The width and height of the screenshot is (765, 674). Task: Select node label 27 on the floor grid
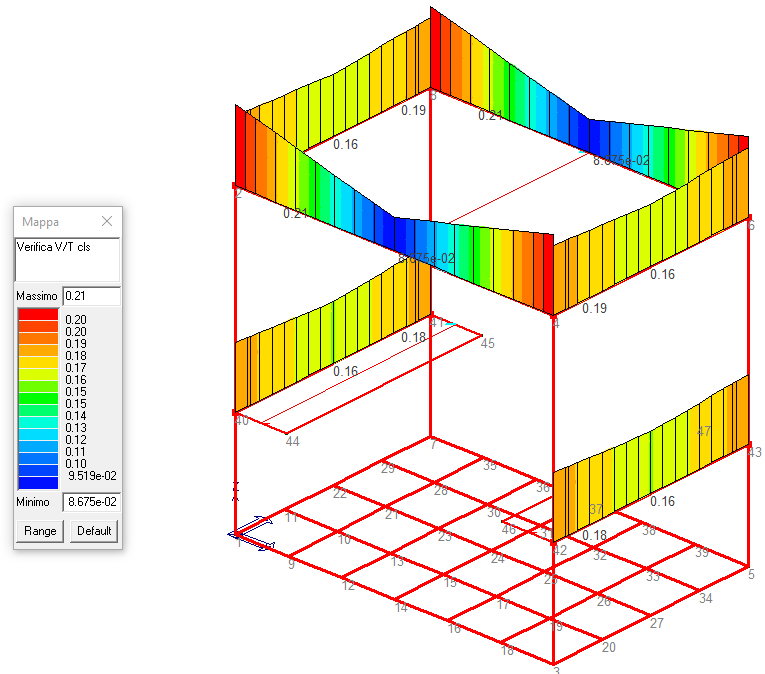(x=657, y=623)
